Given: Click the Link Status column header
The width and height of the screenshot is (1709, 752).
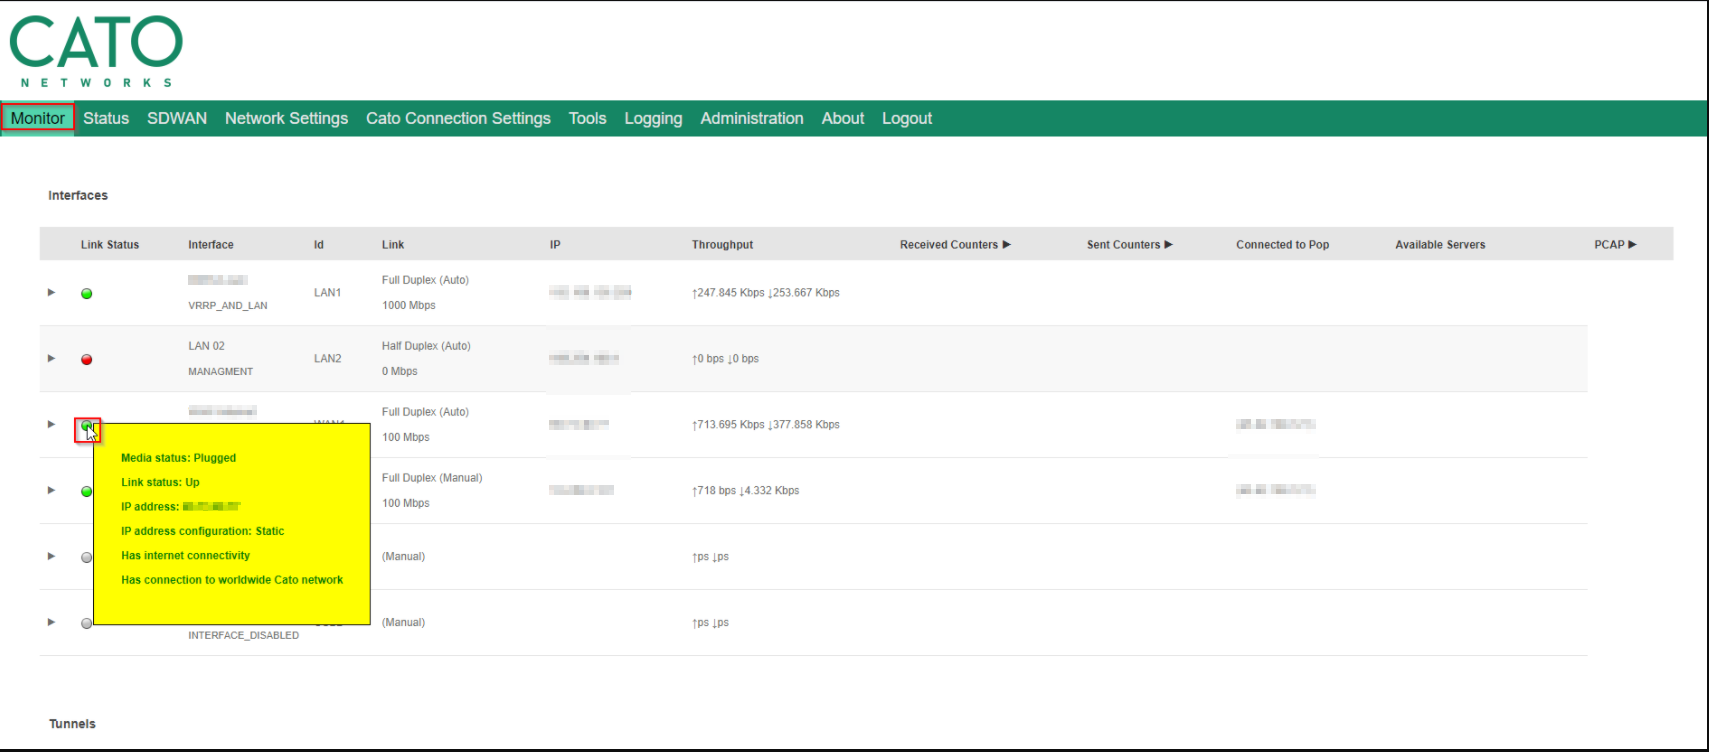Looking at the screenshot, I should (110, 245).
